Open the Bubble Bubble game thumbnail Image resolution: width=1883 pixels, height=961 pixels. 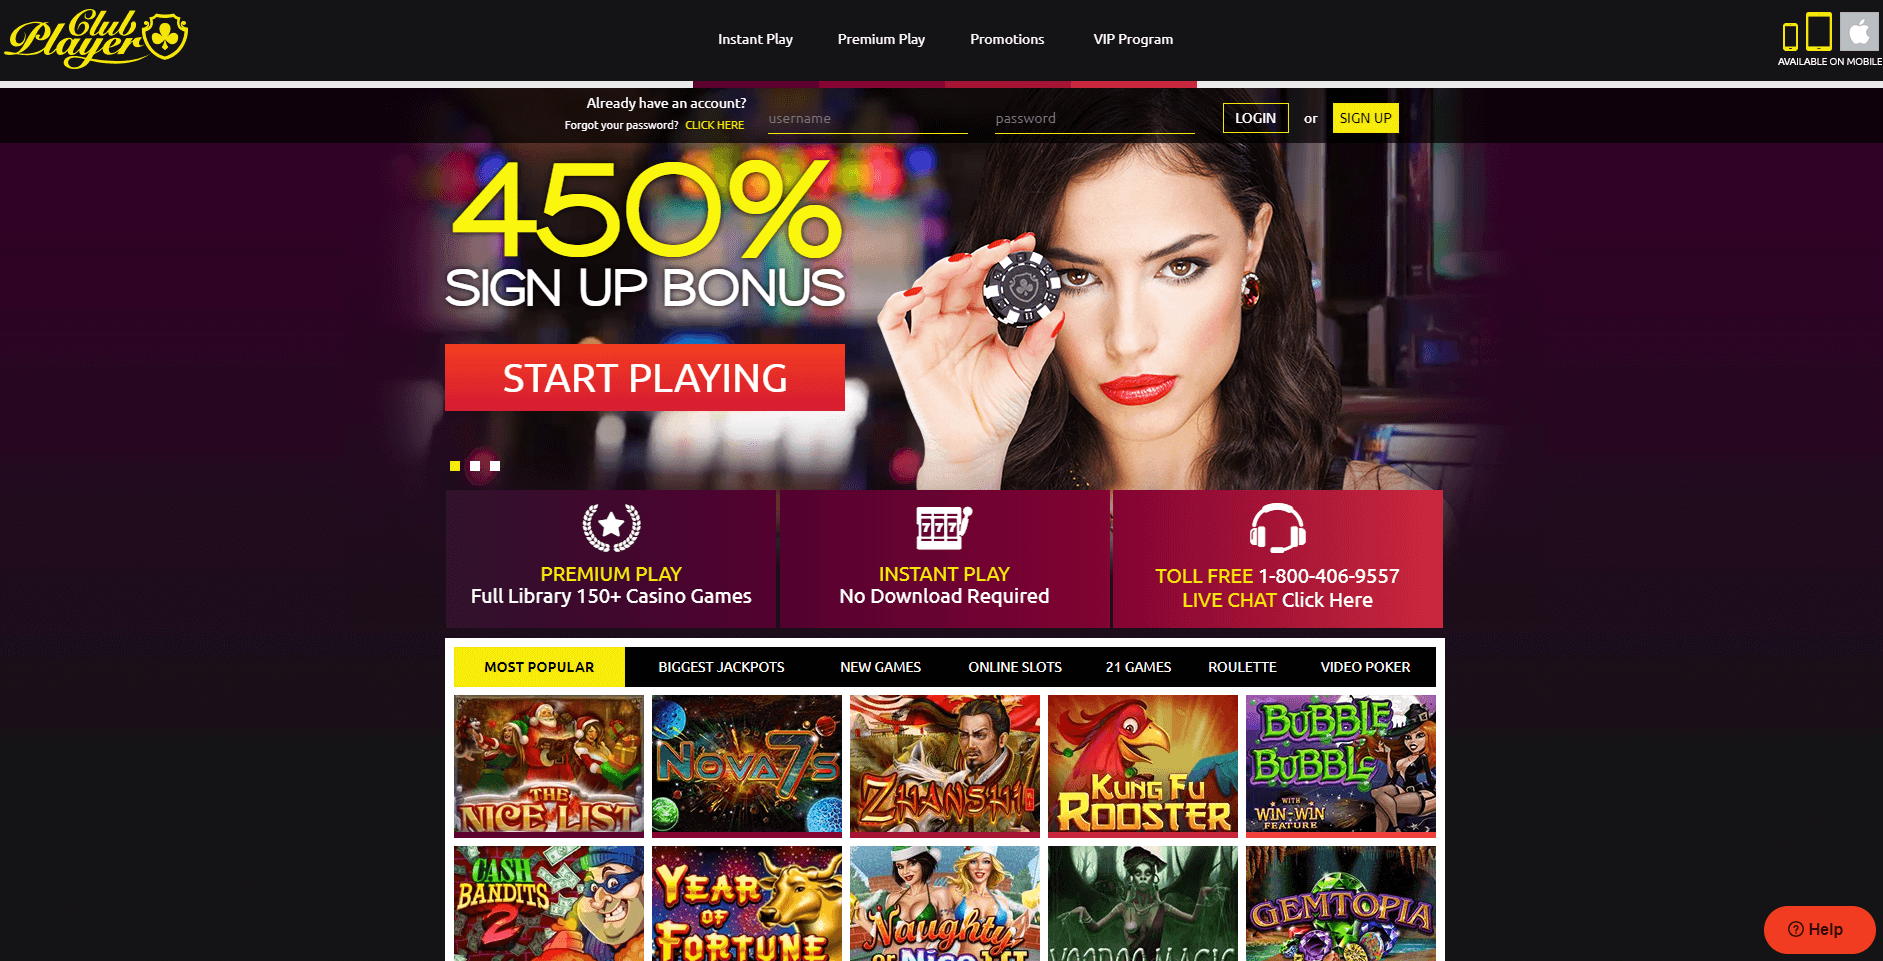tap(1341, 766)
